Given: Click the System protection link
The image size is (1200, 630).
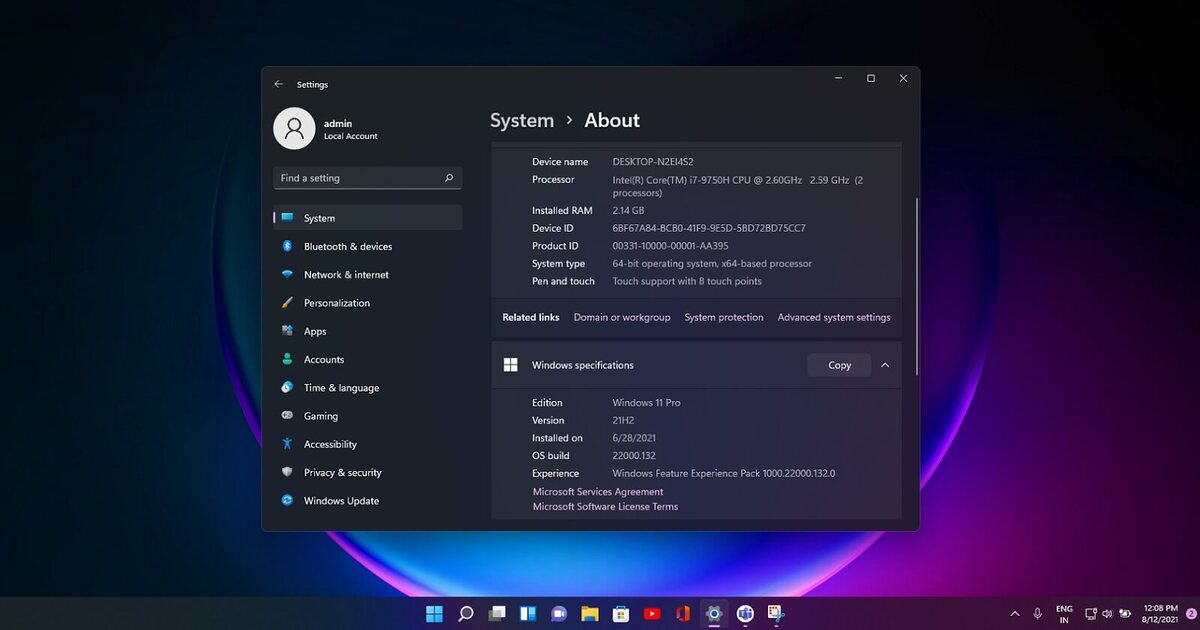Looking at the screenshot, I should click(723, 318).
